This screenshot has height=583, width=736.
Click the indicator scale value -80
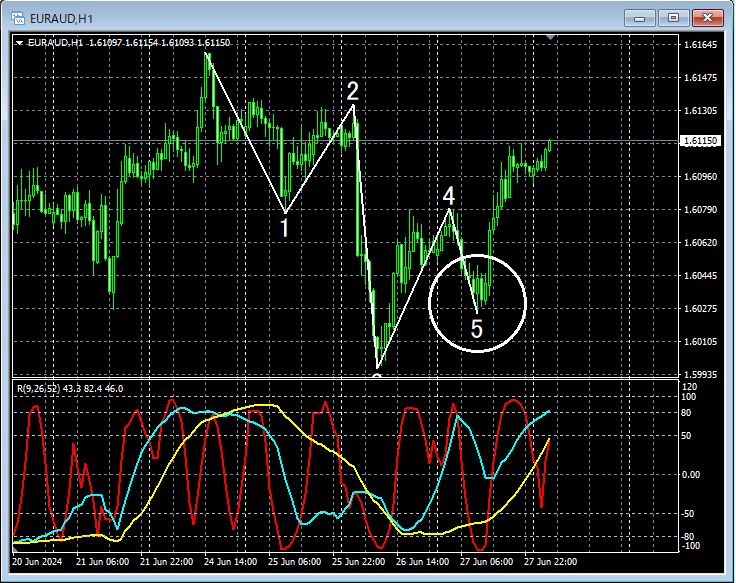point(687,537)
